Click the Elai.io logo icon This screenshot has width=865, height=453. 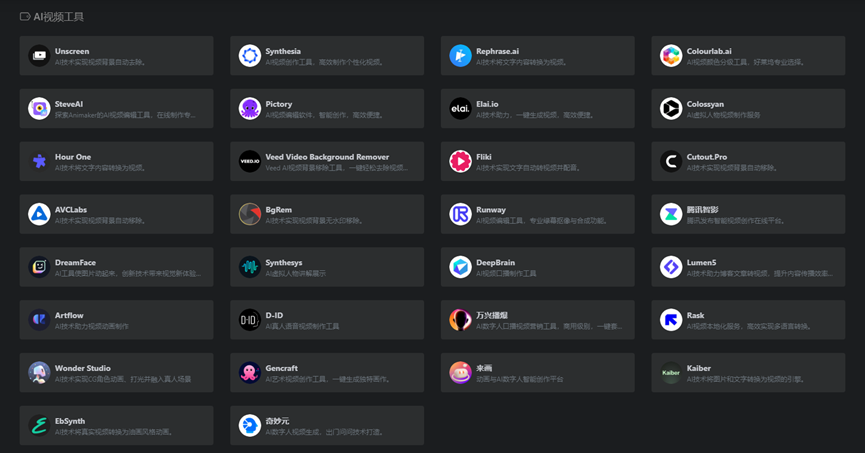pos(460,109)
